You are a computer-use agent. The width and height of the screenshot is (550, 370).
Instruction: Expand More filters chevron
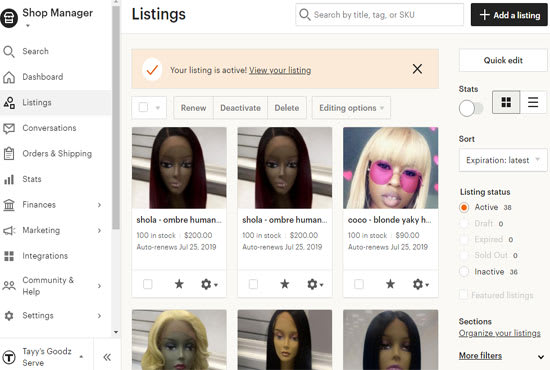click(541, 357)
